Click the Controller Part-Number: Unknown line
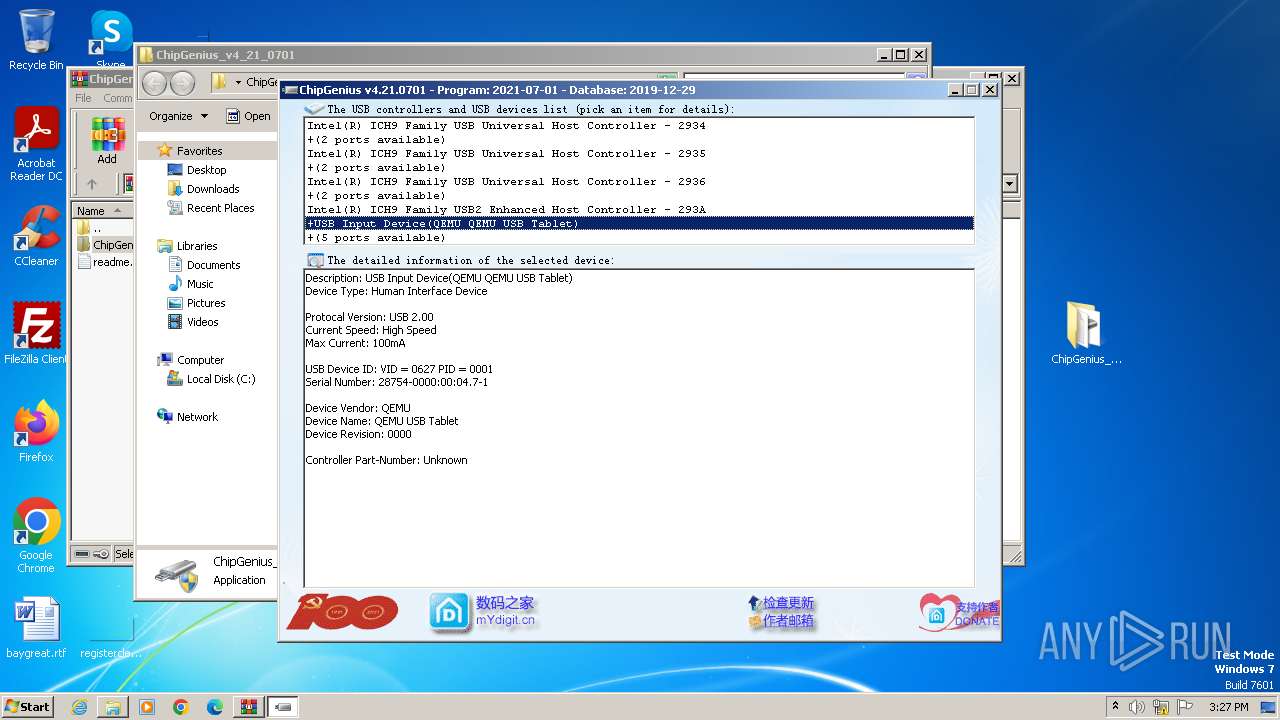 coord(386,460)
